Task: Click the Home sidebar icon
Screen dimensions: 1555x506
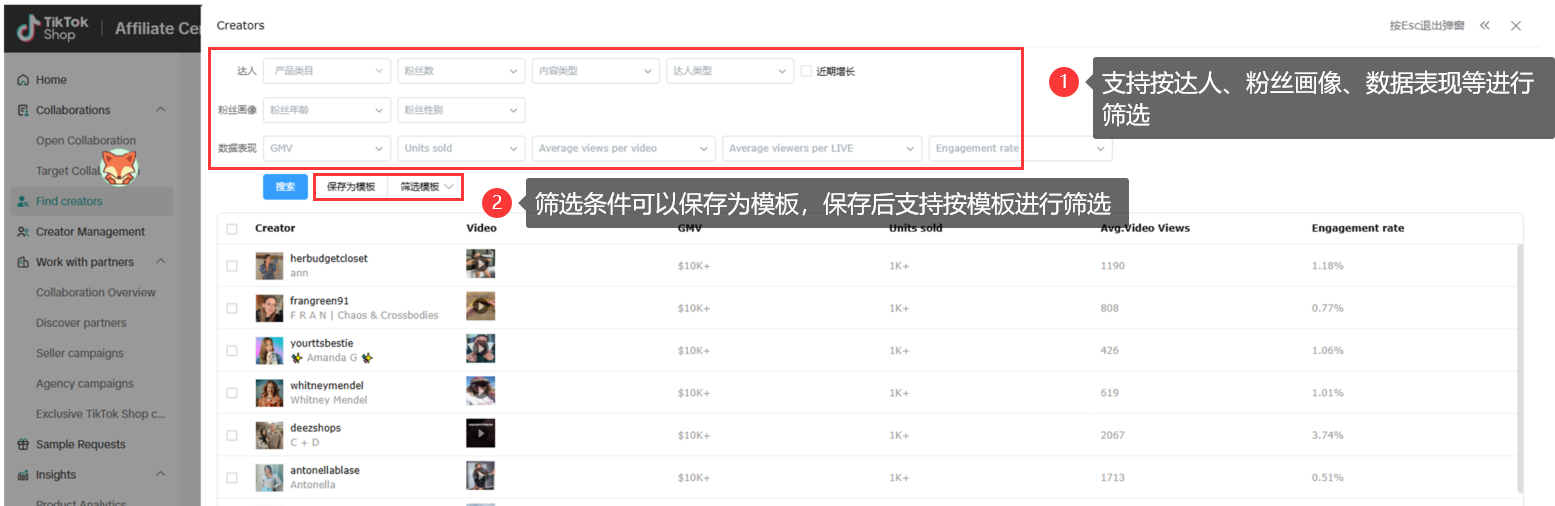Action: tap(23, 80)
